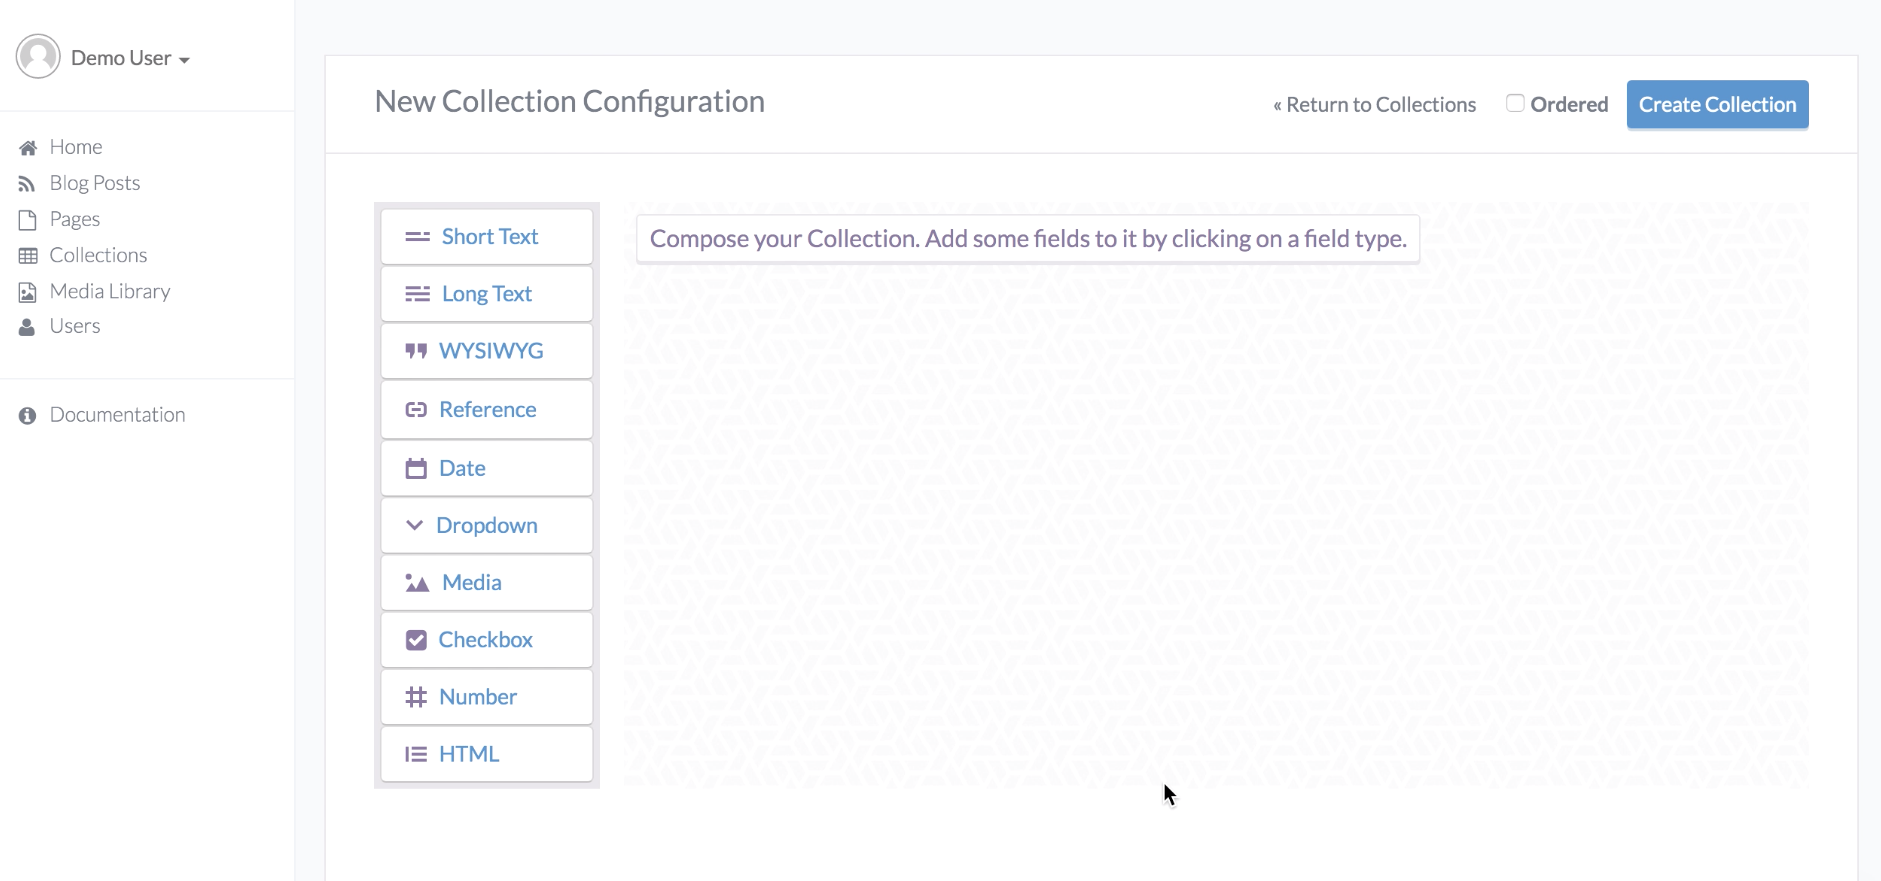Click the Documentation info icon
The width and height of the screenshot is (1881, 881).
27,416
